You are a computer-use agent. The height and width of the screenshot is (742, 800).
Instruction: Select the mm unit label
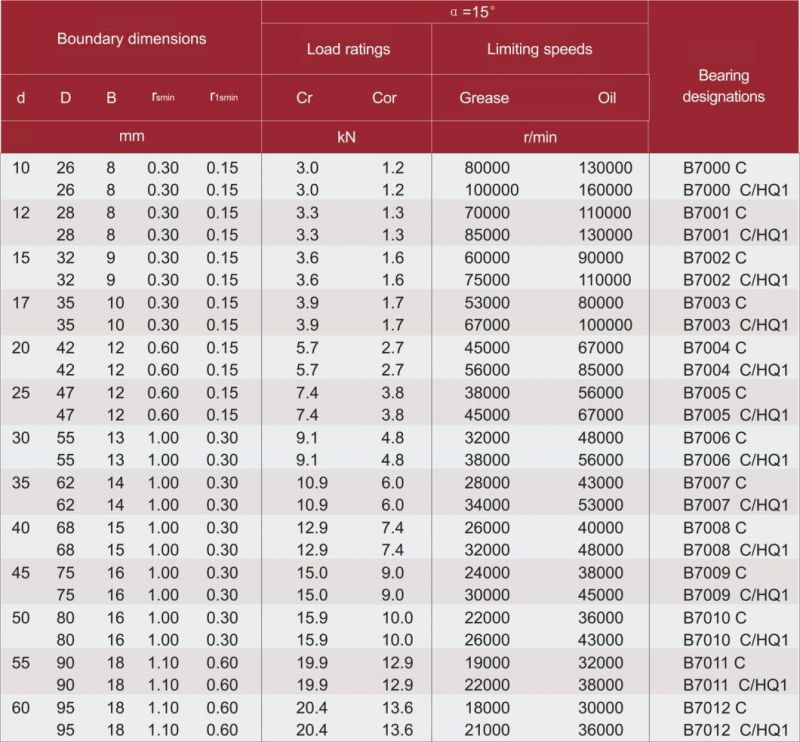131,137
